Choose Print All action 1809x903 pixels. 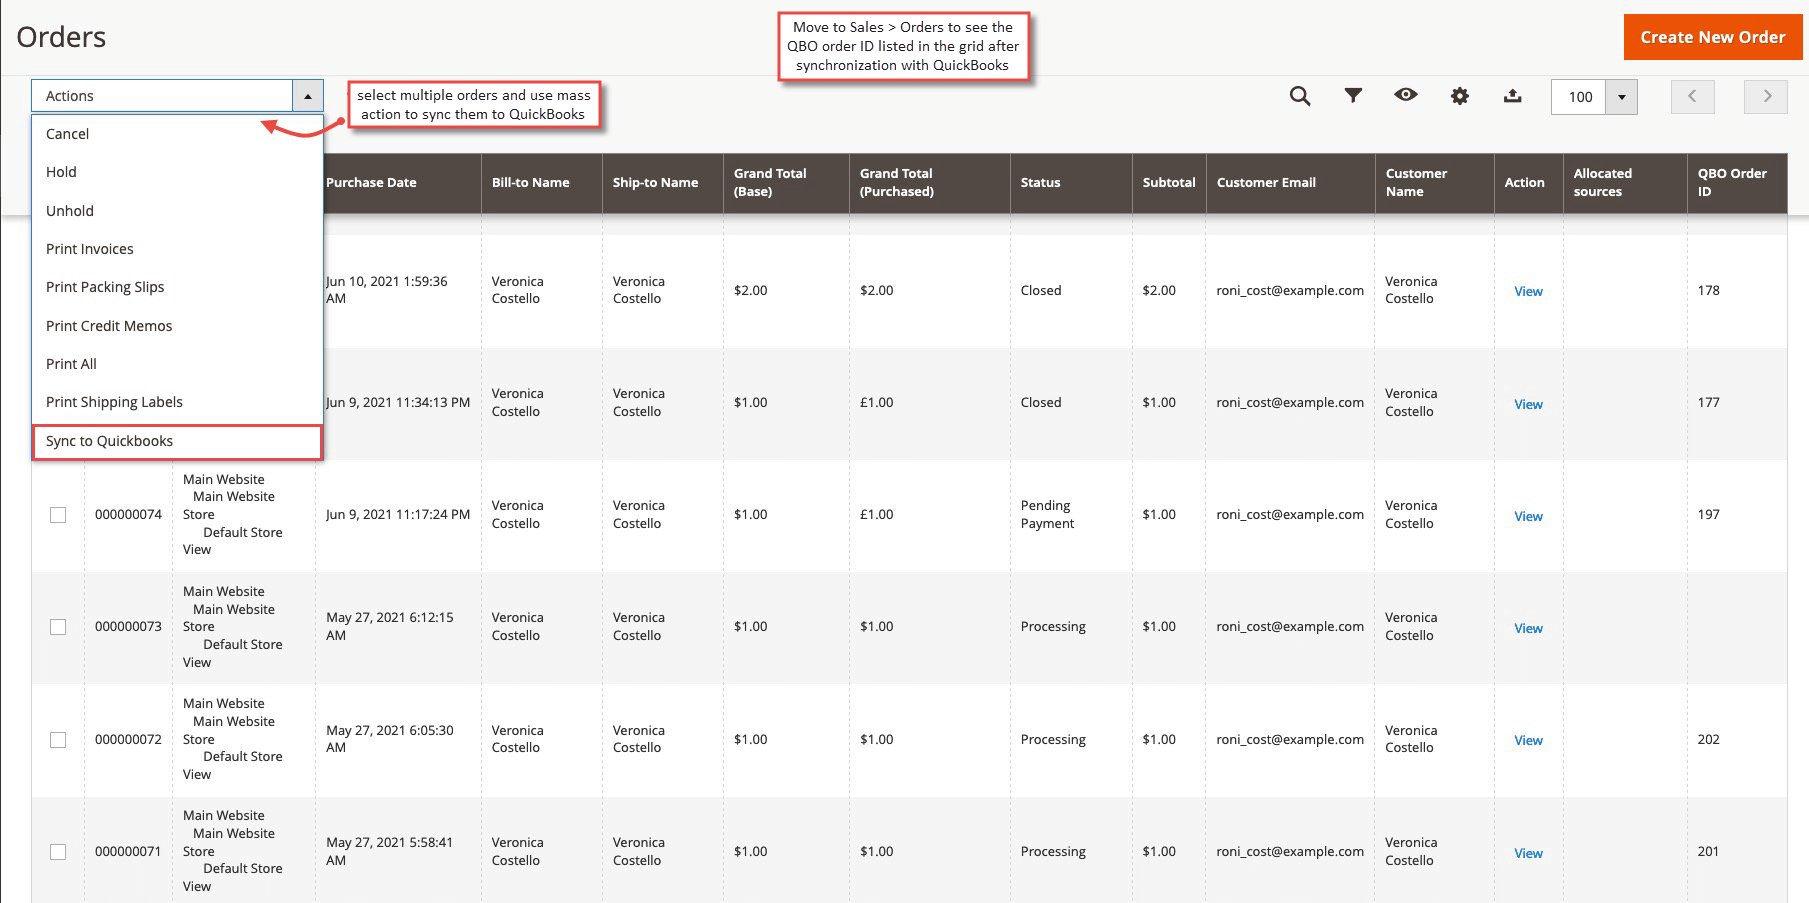coord(178,364)
